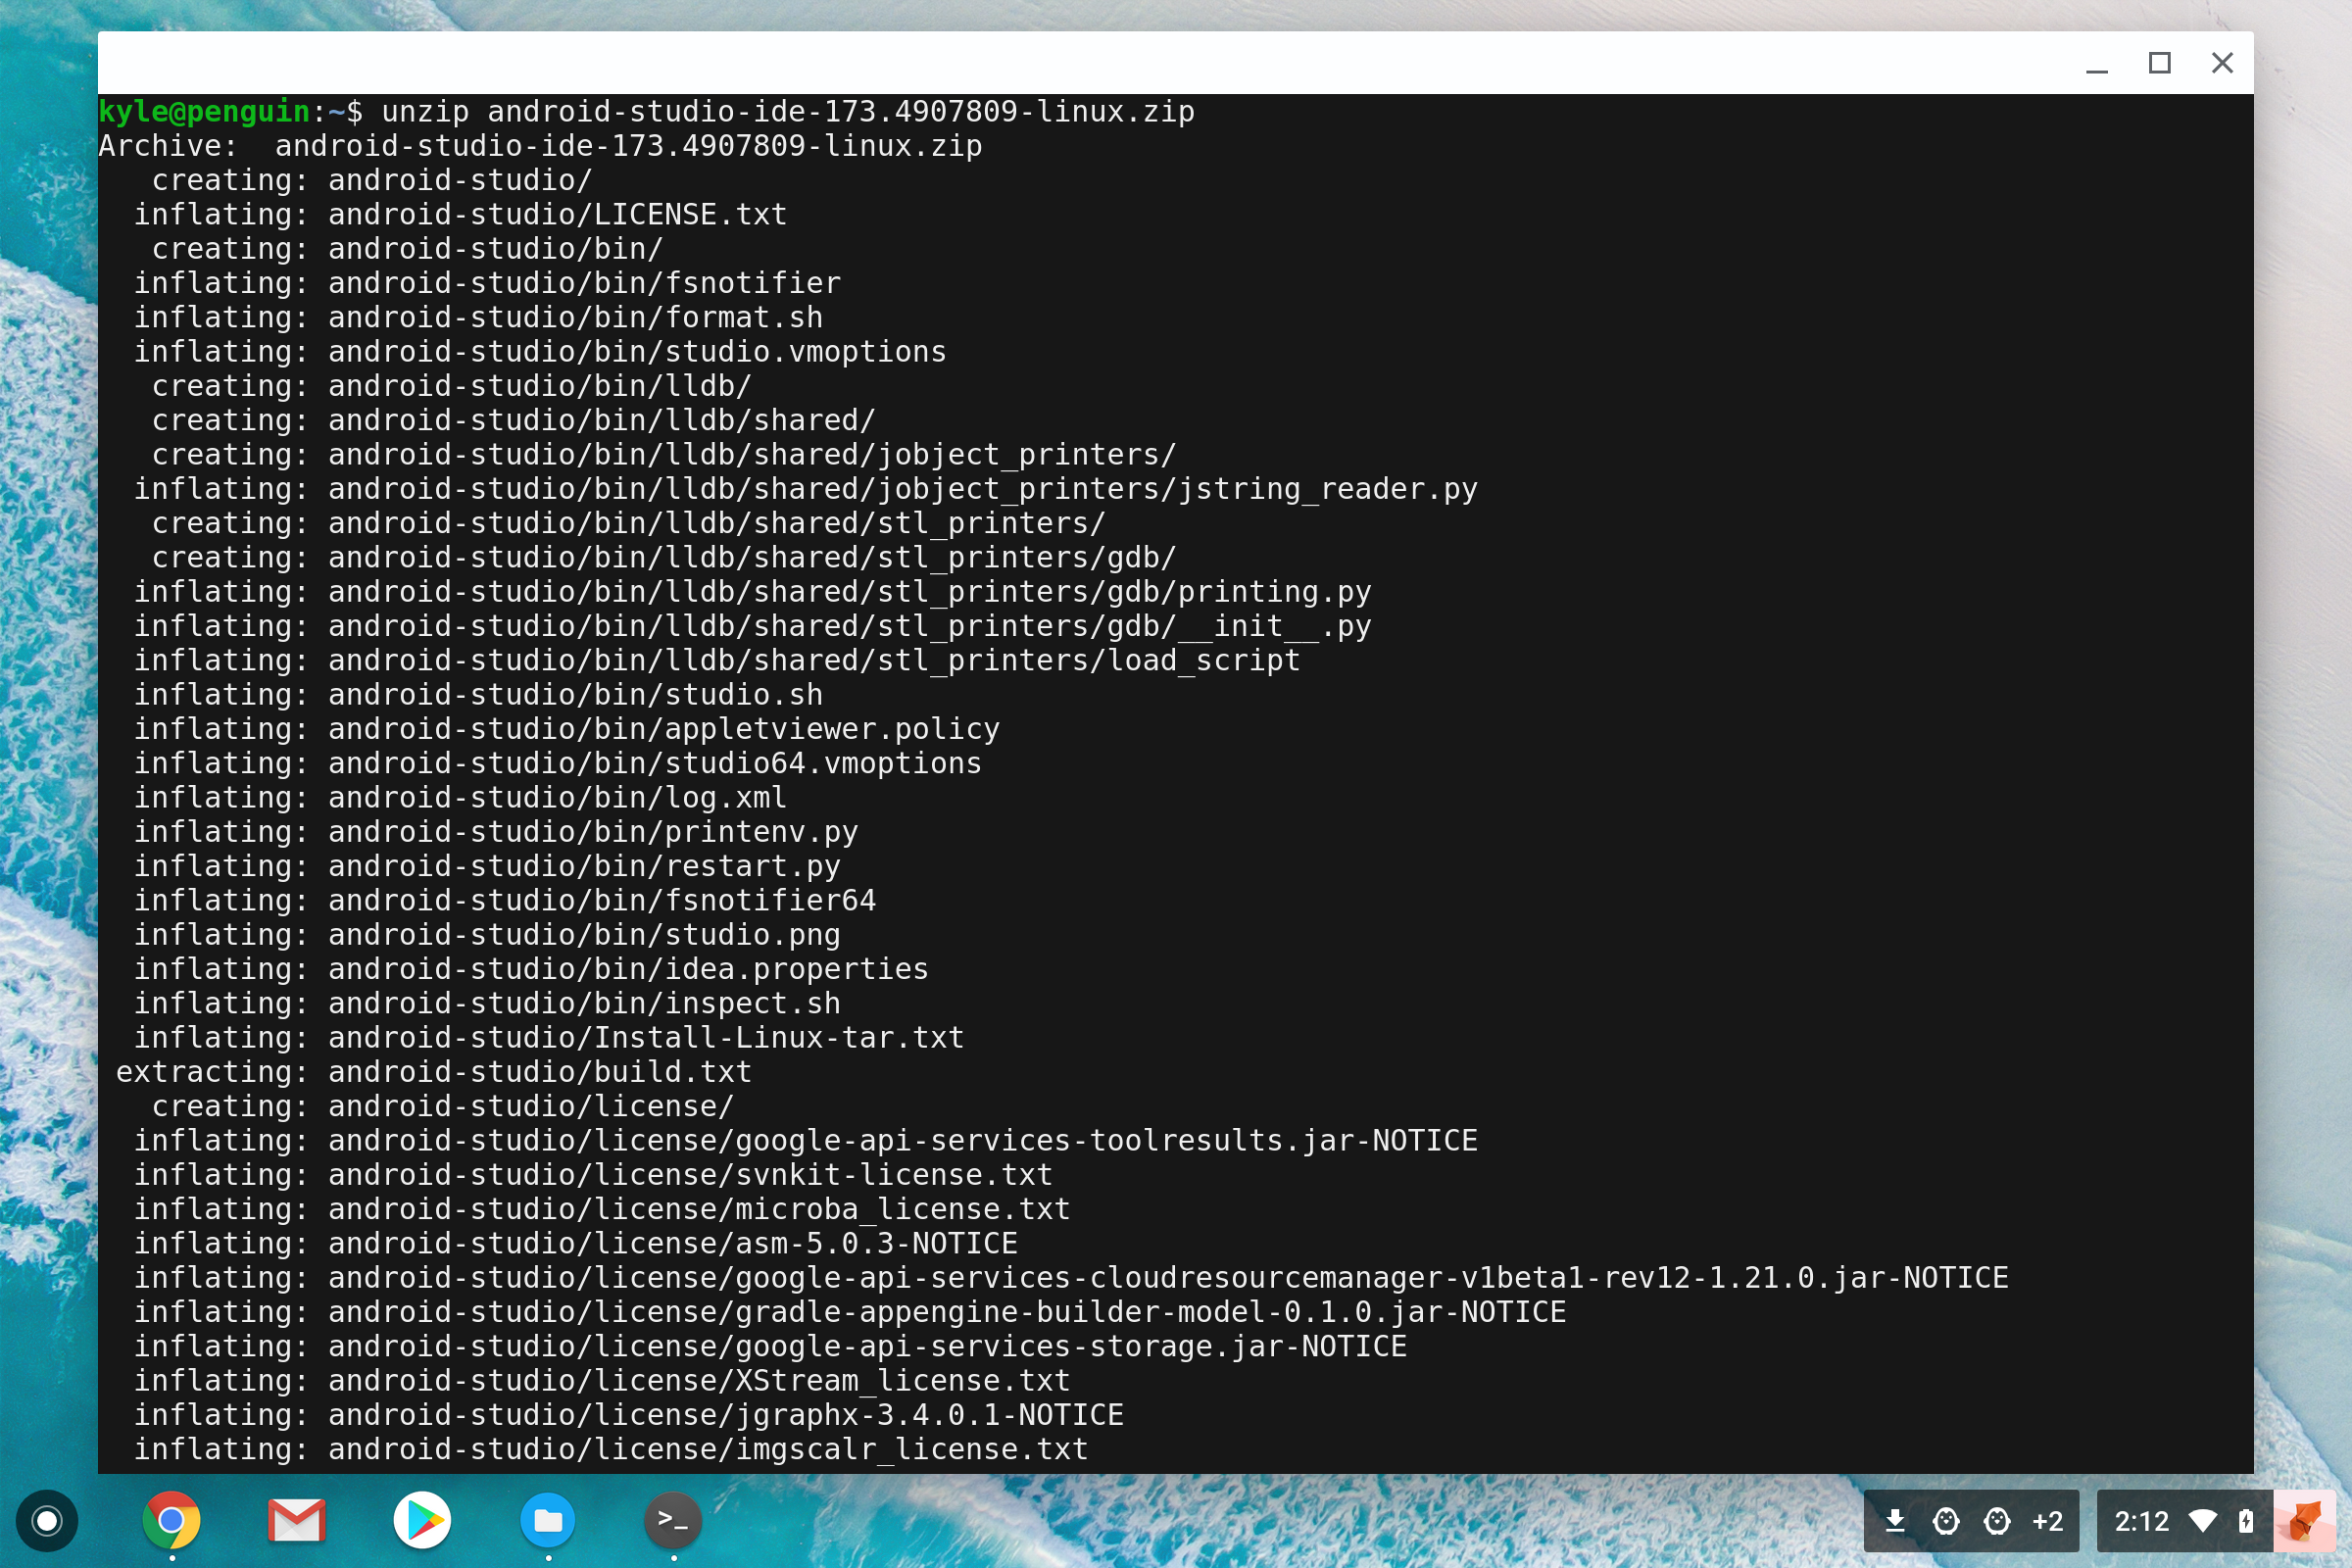Click the android-studio/LICENSE.txt line
This screenshot has width=2352, height=1568.
(x=461, y=214)
